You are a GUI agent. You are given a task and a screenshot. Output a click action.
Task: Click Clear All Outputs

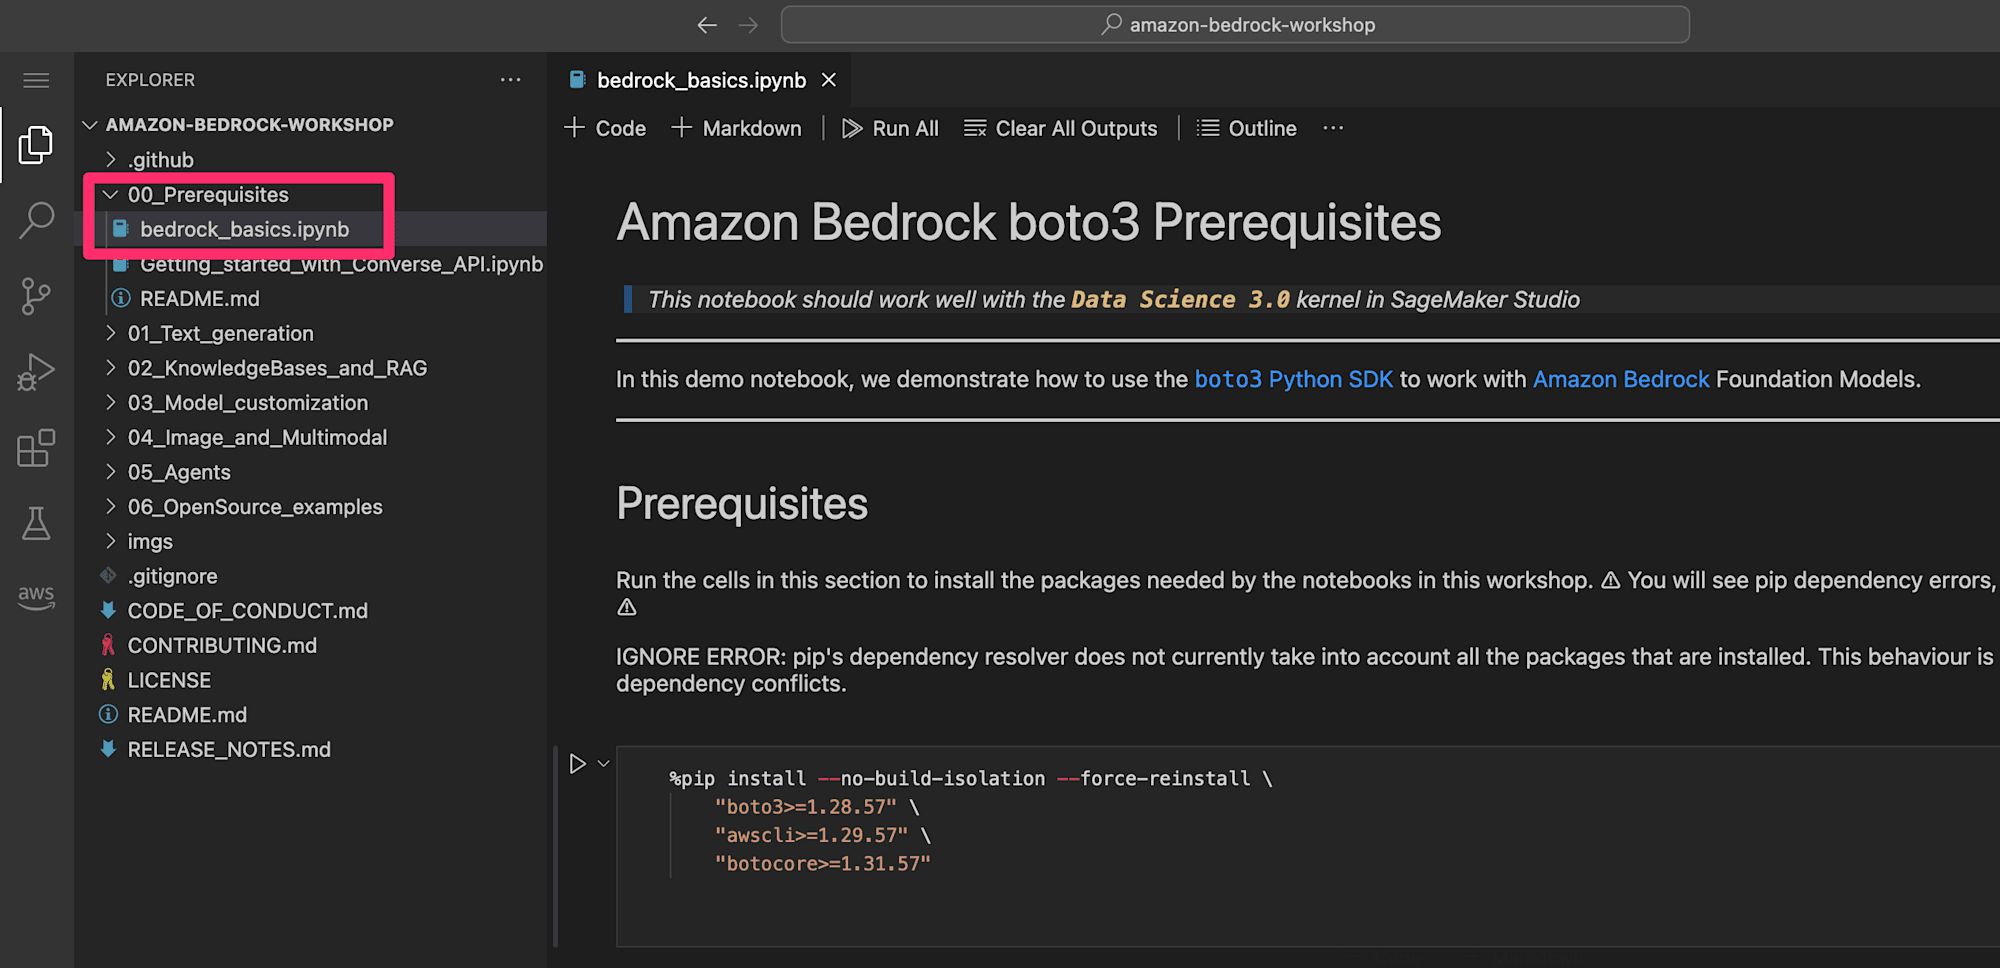(1060, 128)
